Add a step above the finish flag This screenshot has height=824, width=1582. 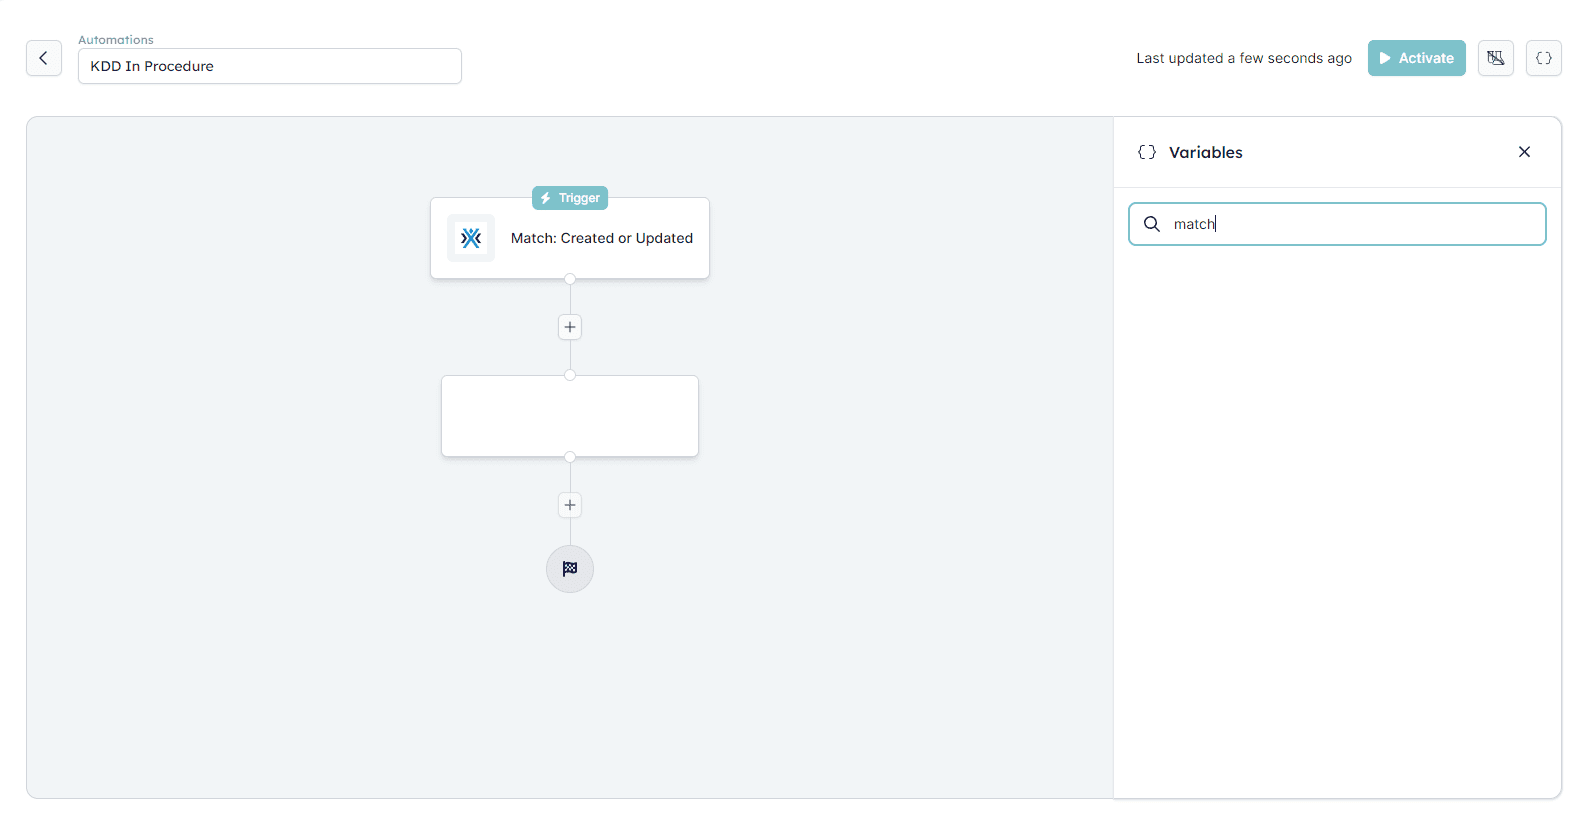570,505
